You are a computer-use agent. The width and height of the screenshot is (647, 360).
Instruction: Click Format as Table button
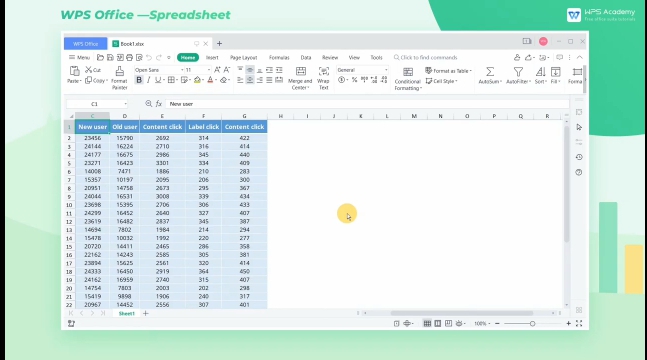click(448, 71)
